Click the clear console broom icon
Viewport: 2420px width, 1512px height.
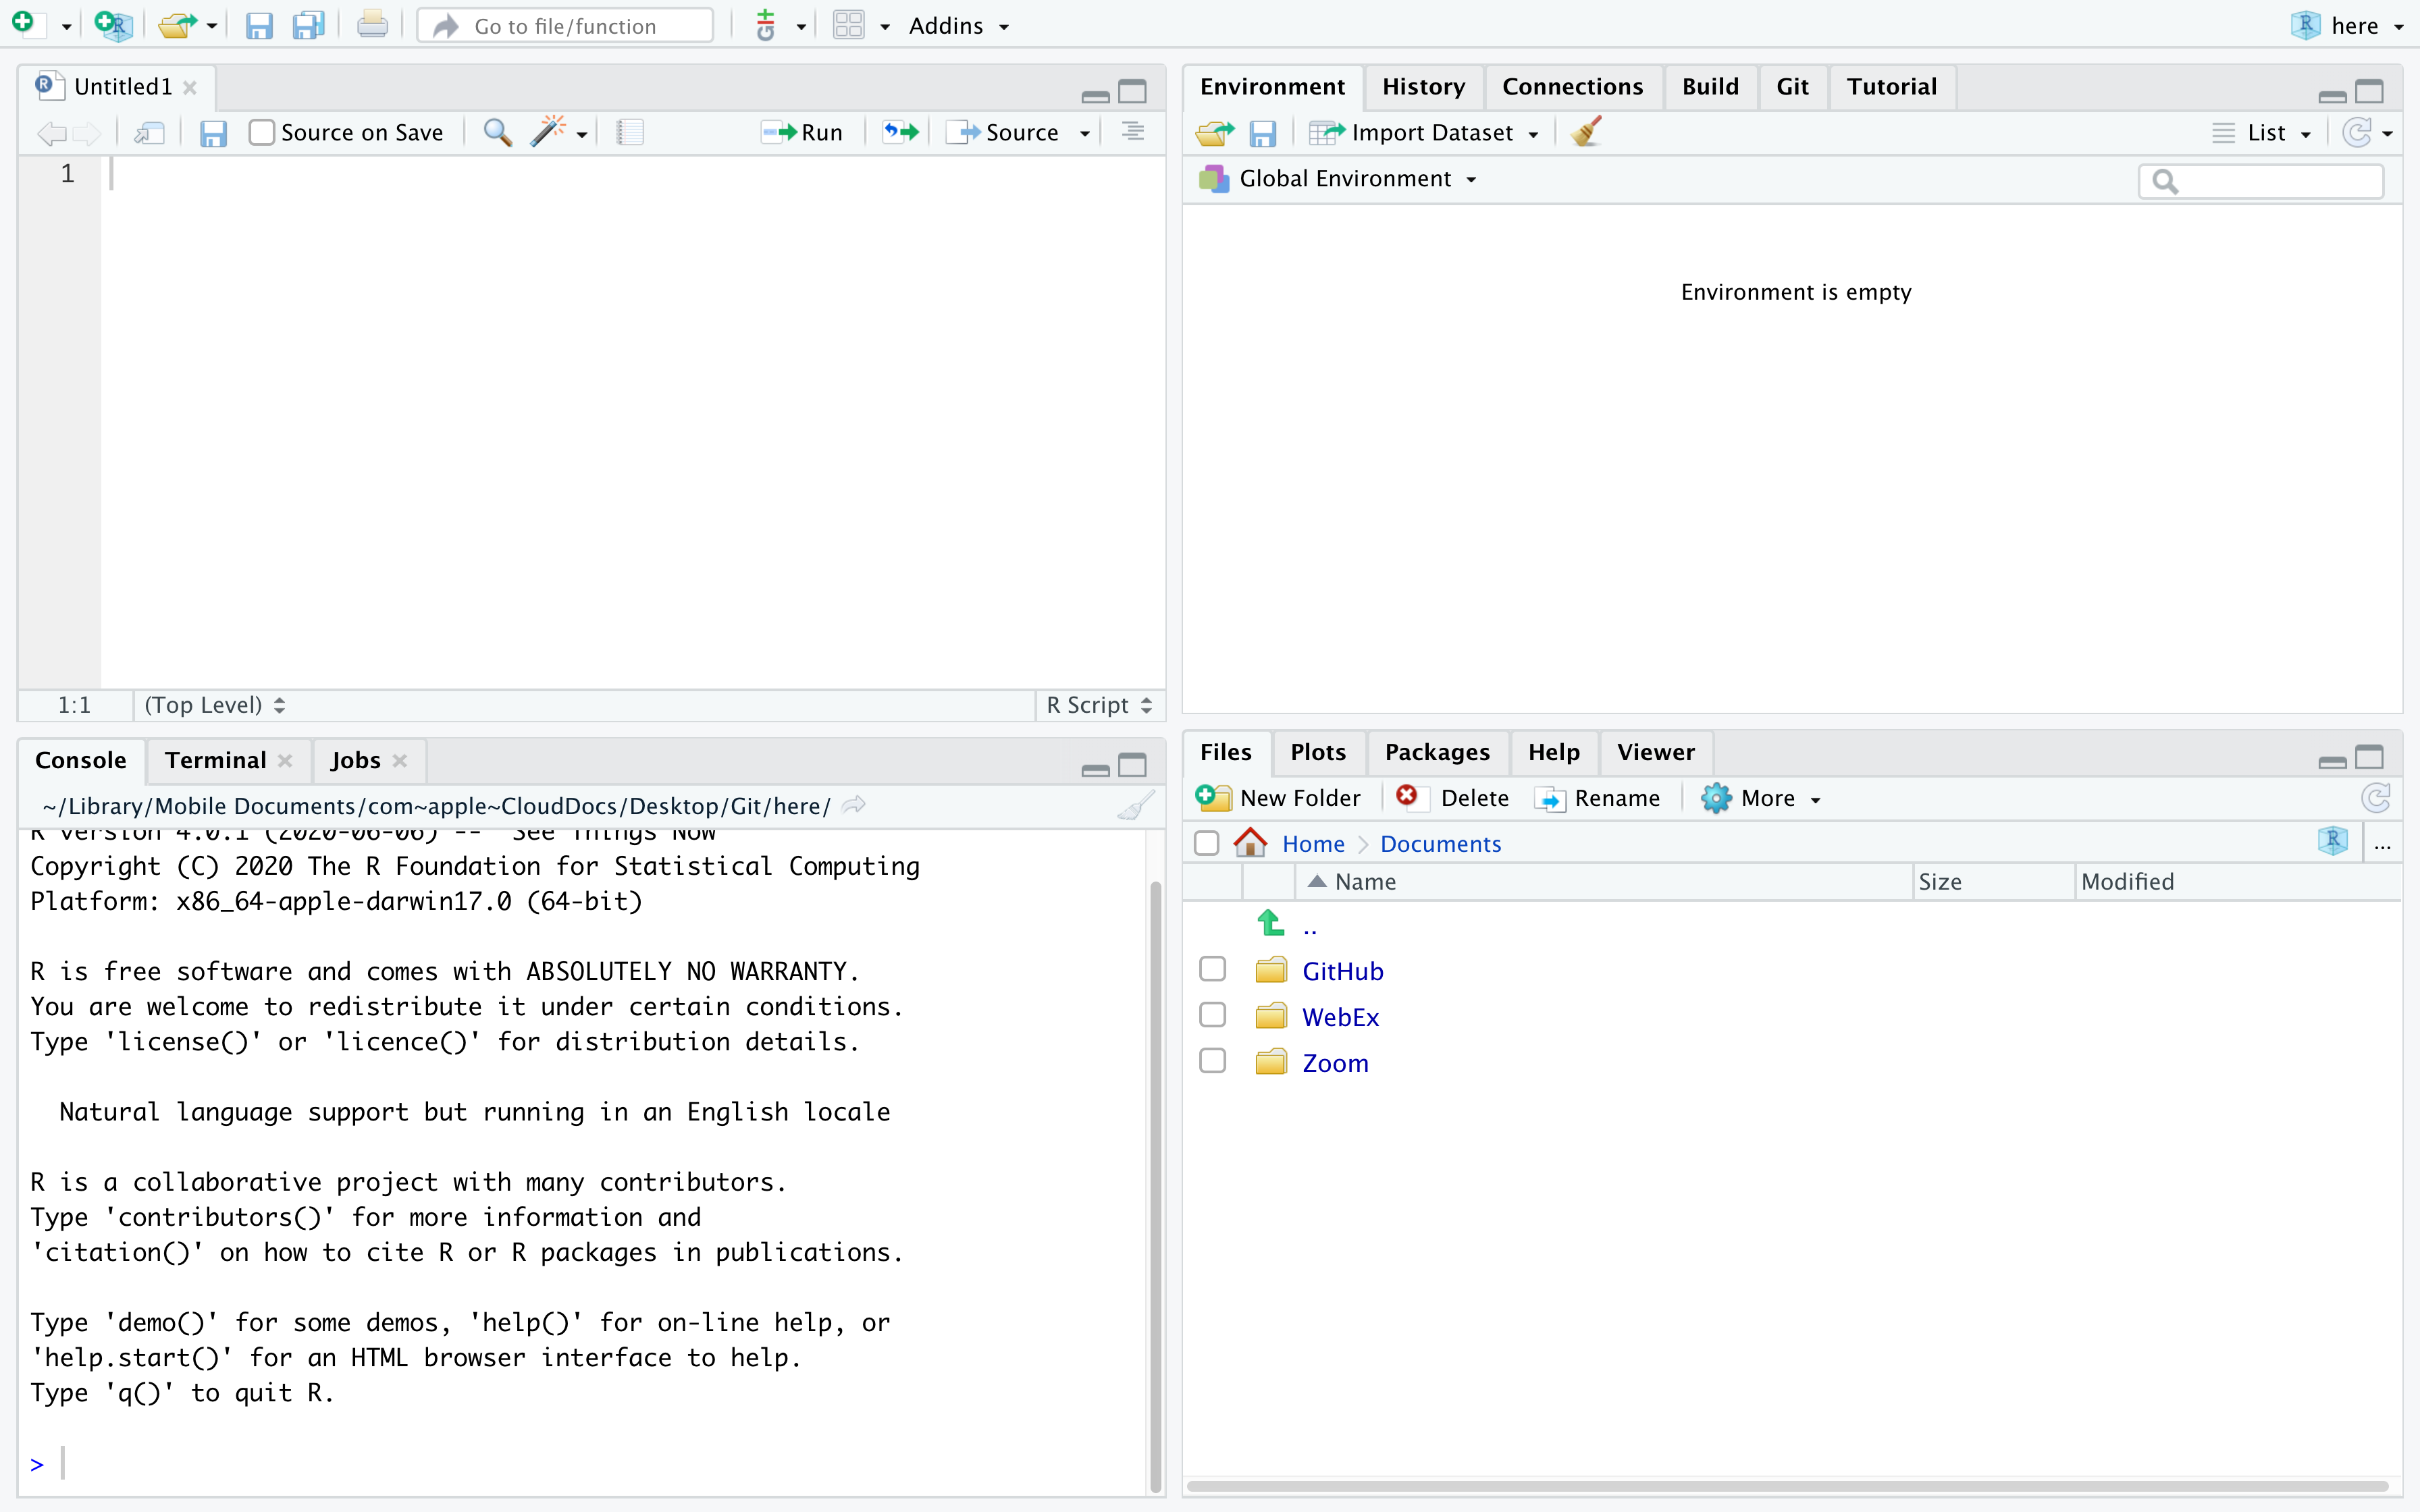1135,806
